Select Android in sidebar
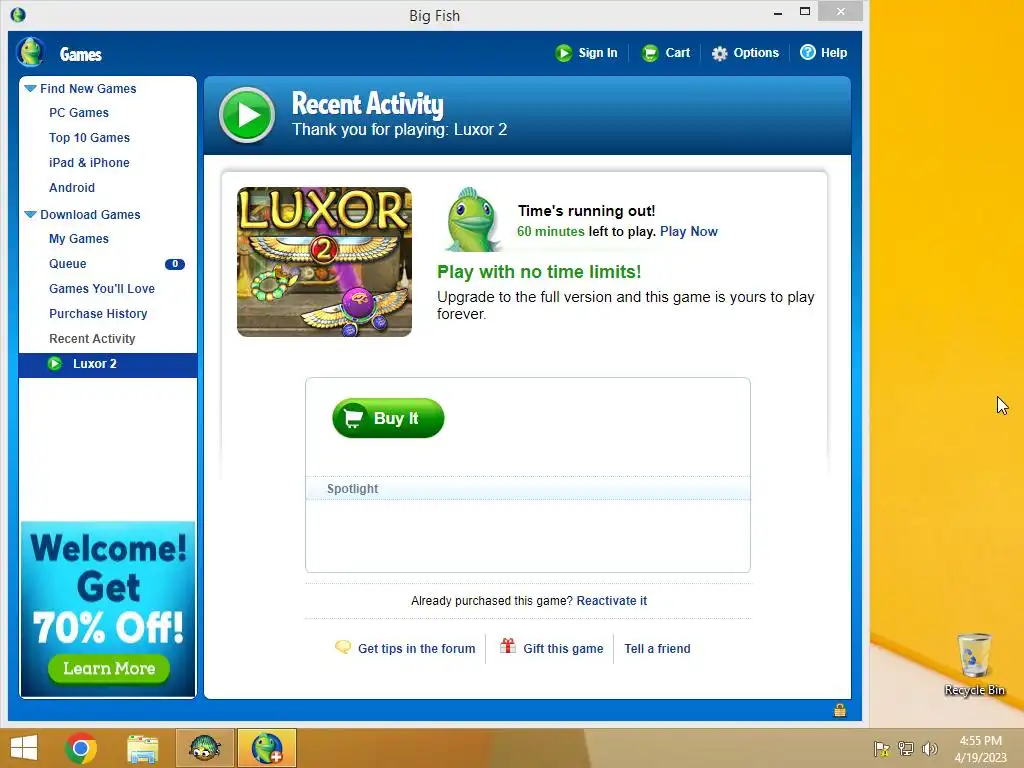This screenshot has width=1024, height=768. pos(72,187)
